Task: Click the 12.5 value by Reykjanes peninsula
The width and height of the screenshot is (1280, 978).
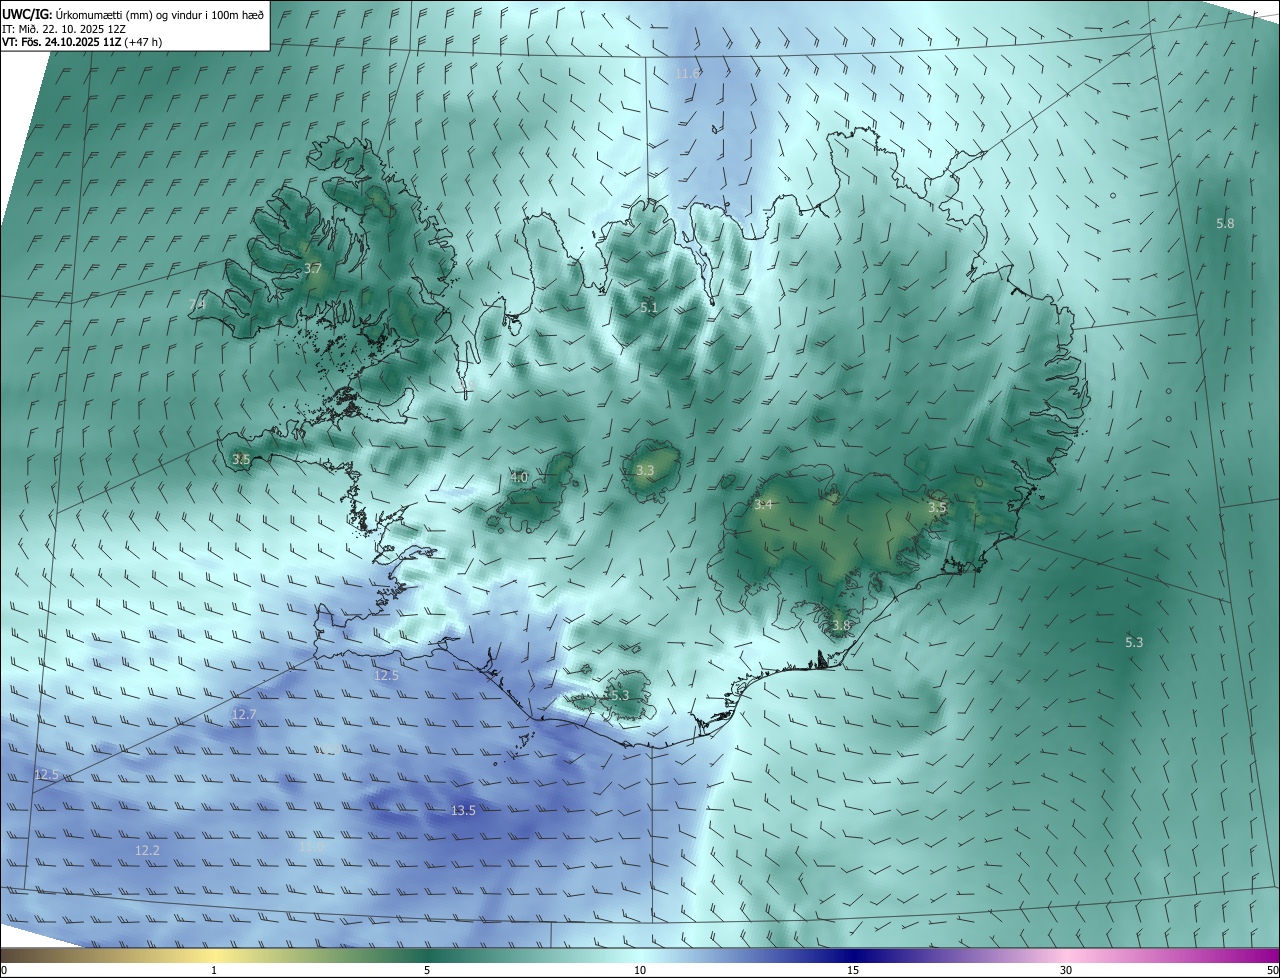Action: pyautogui.click(x=386, y=676)
